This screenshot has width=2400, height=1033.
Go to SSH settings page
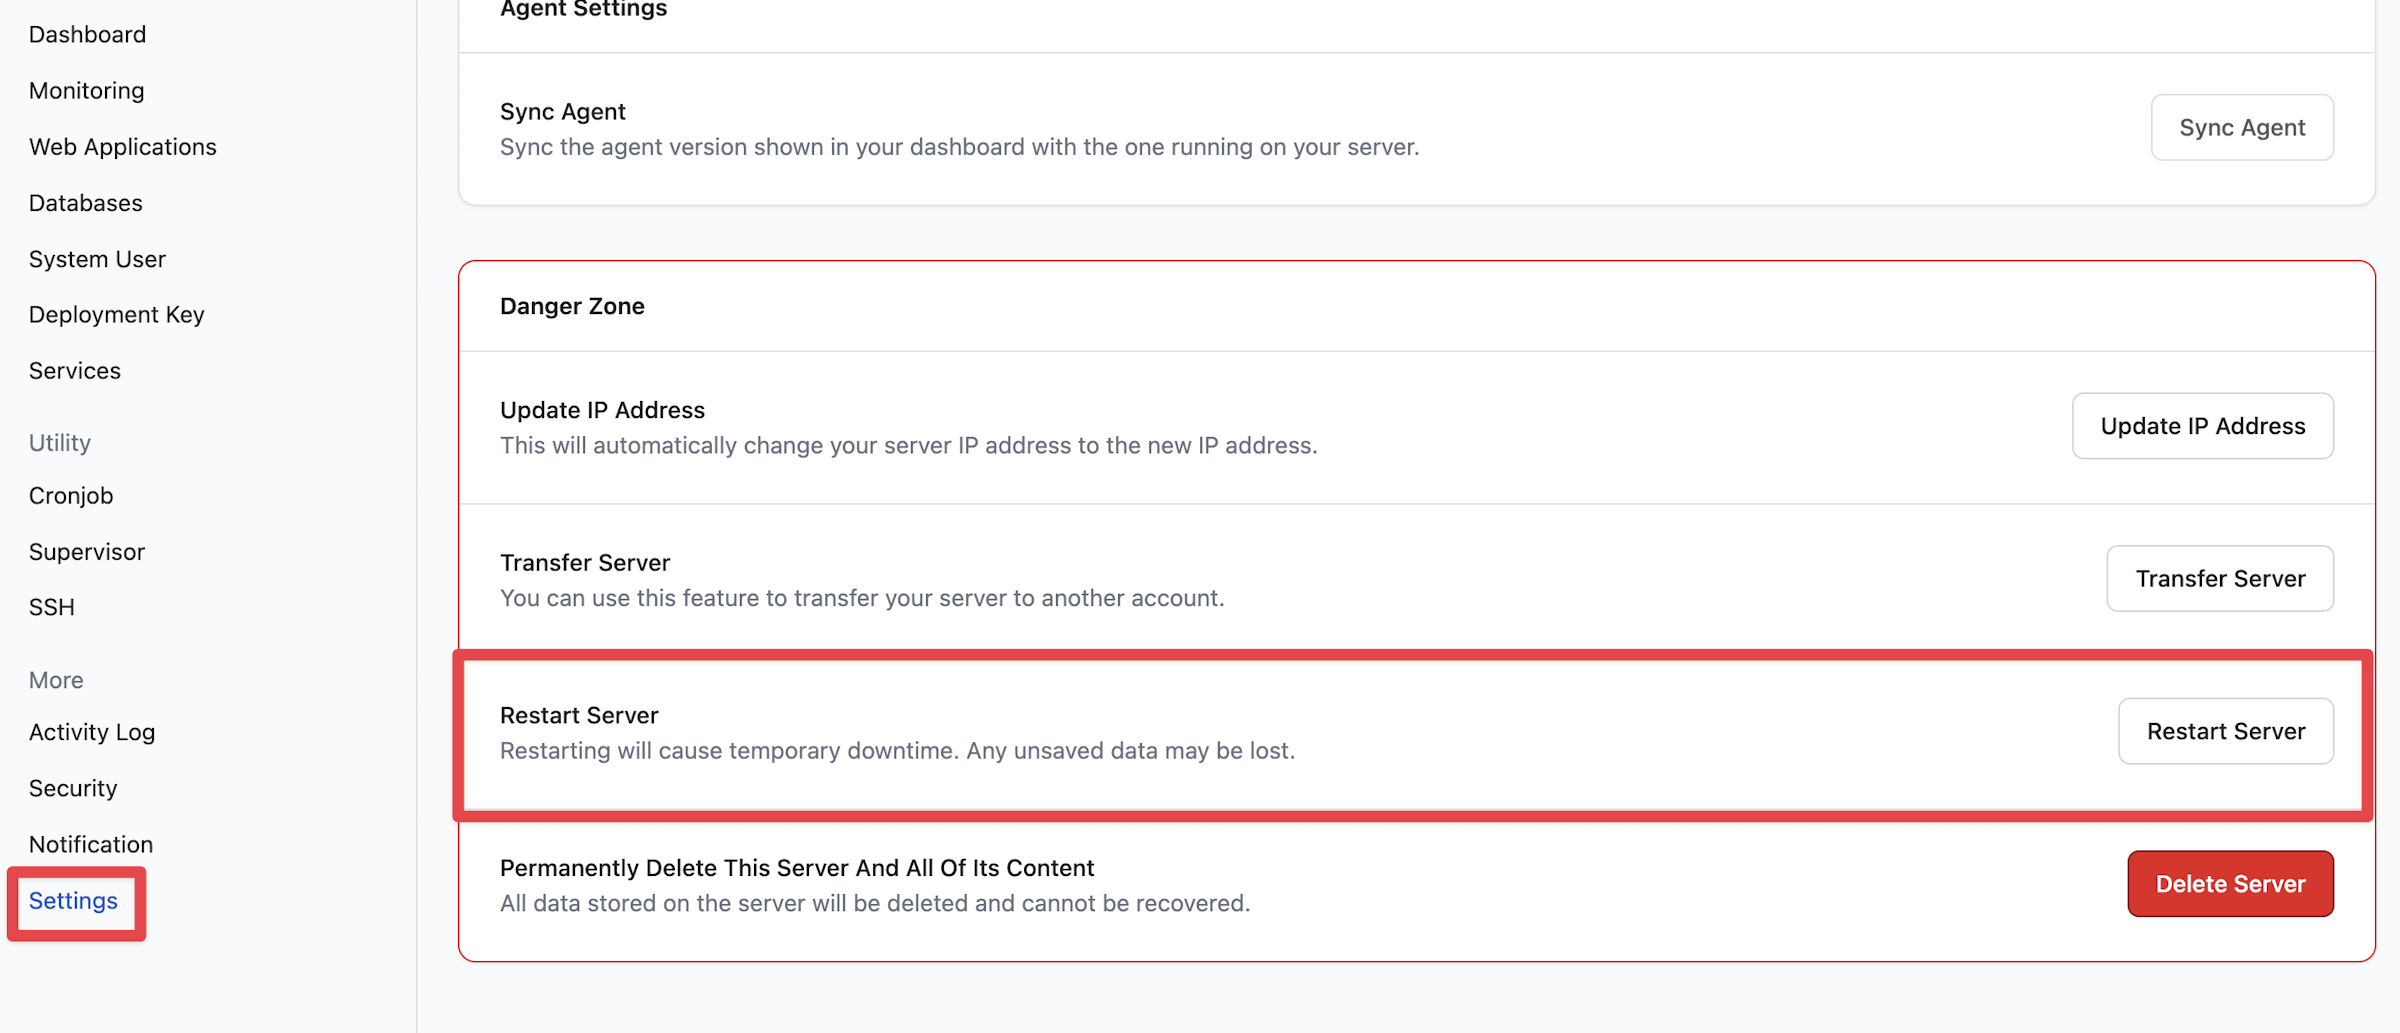tap(51, 607)
